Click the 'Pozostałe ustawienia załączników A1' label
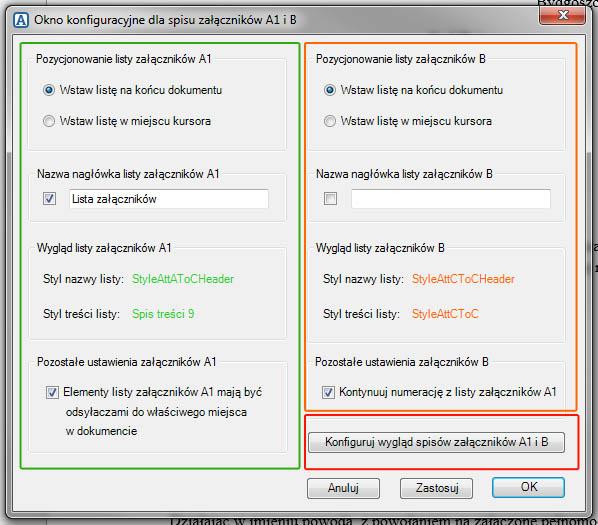598x525 pixels. point(127,362)
